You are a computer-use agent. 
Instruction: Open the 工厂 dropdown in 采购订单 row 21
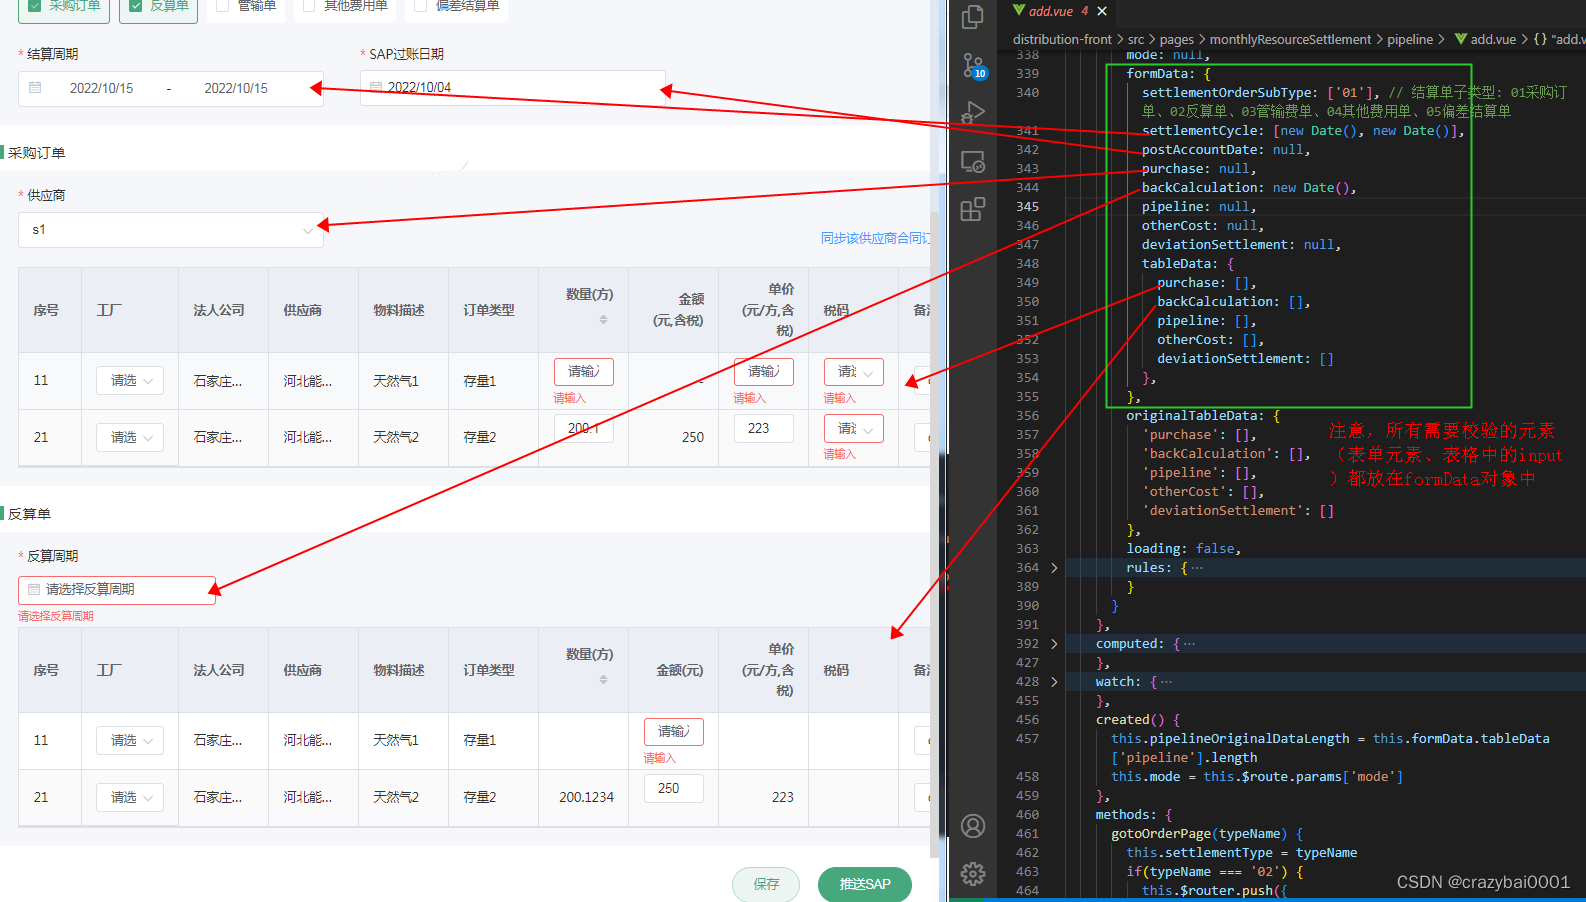pos(130,438)
